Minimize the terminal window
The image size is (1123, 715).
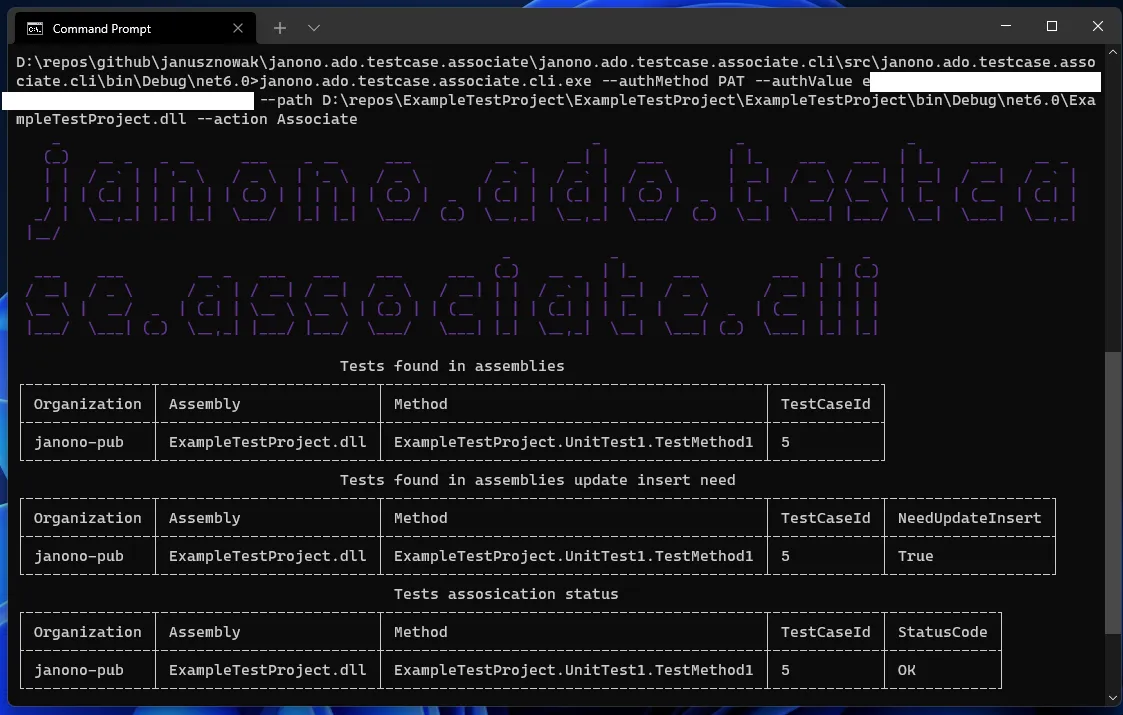(1006, 26)
